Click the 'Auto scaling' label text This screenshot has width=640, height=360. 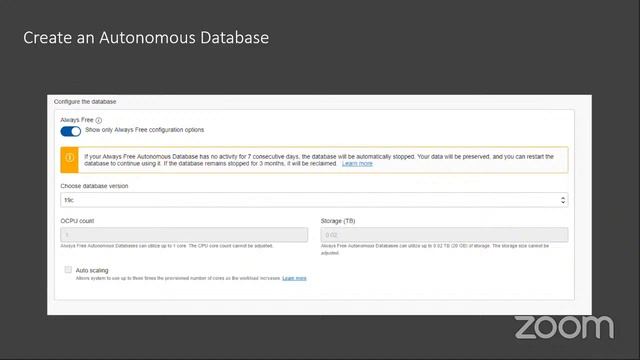(x=92, y=270)
